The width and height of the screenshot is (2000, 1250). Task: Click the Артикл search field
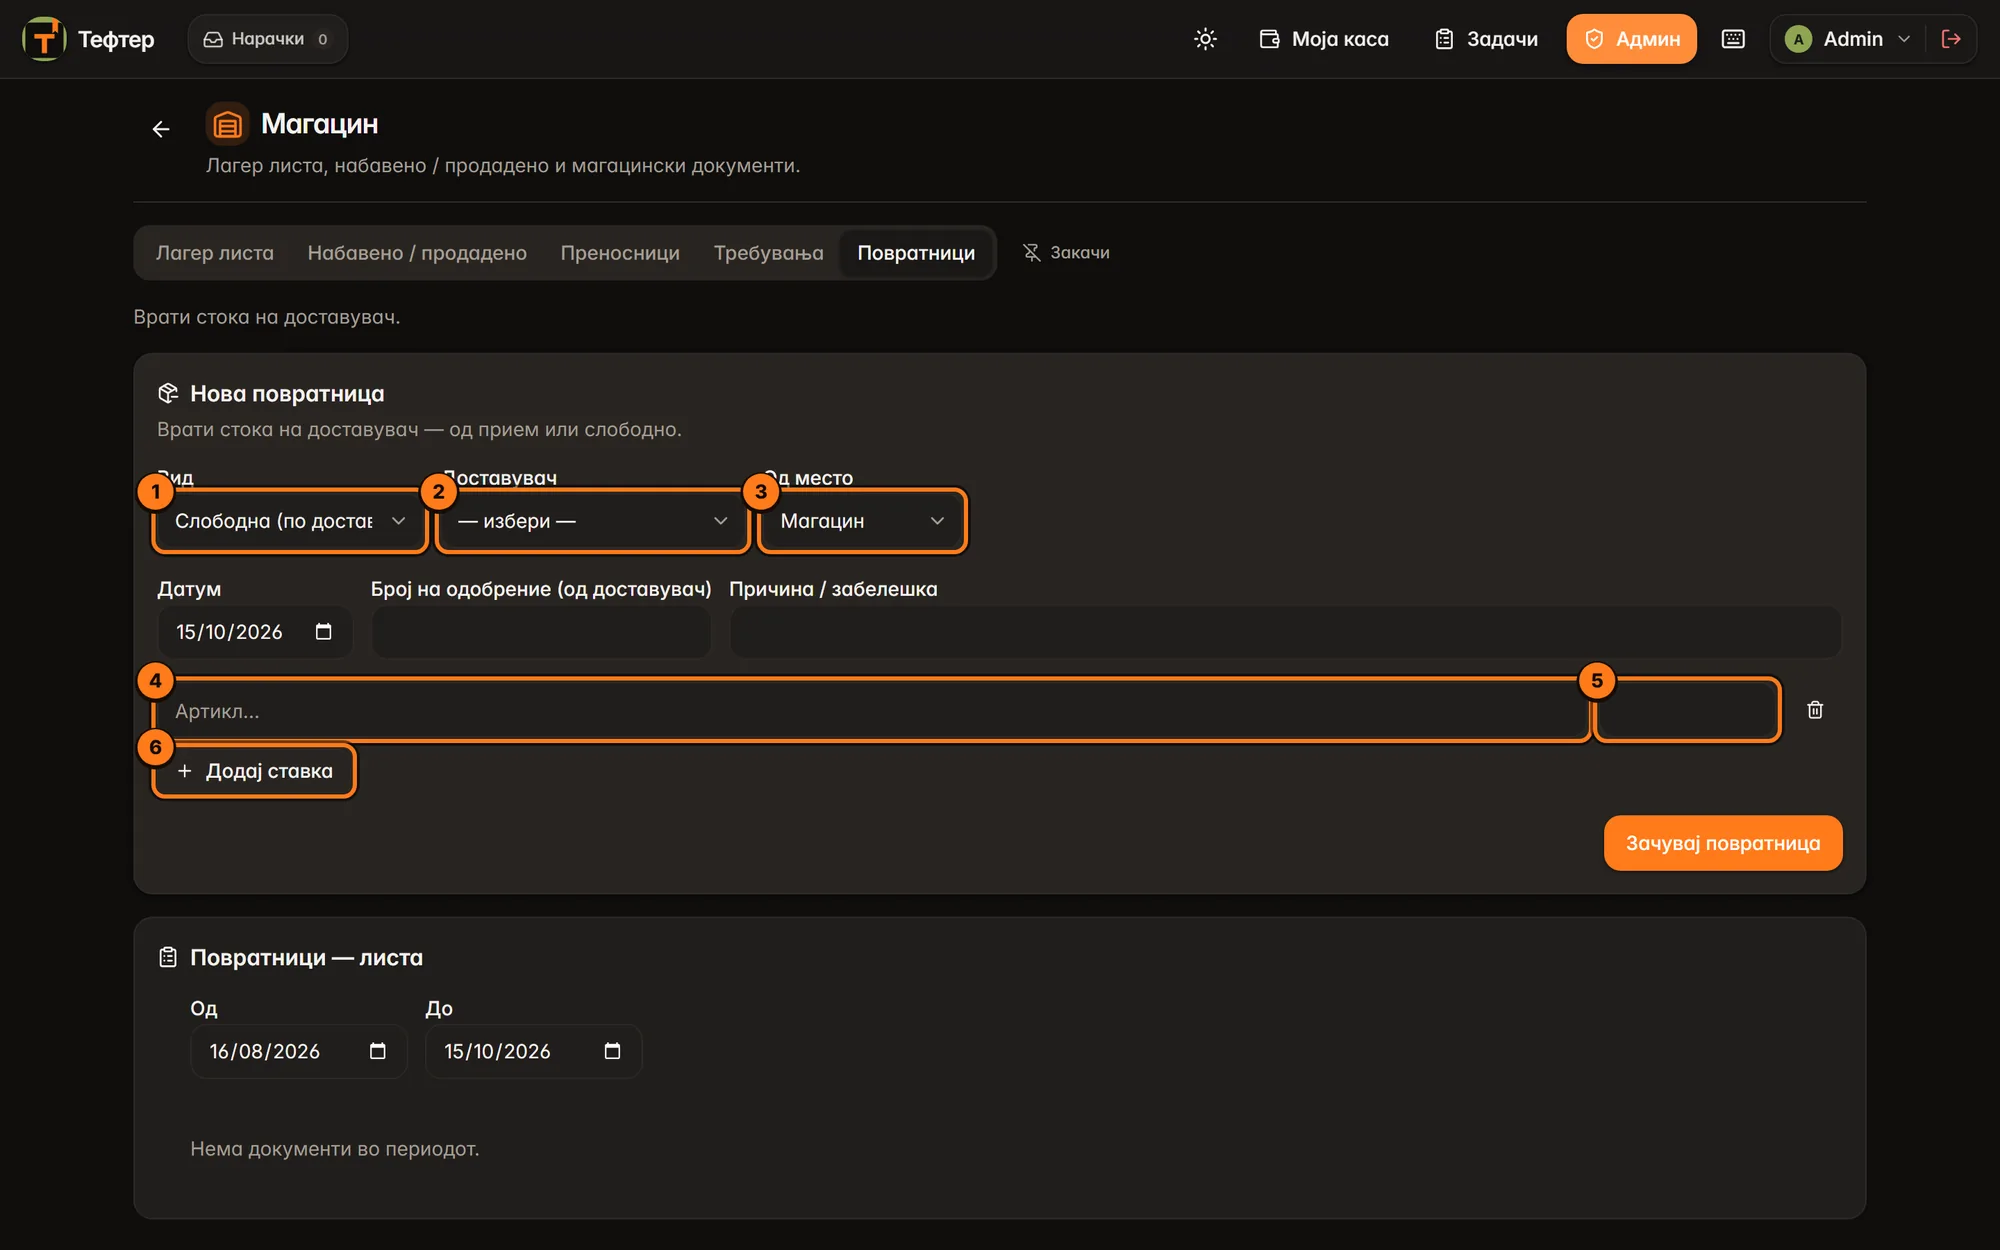[x=870, y=711]
